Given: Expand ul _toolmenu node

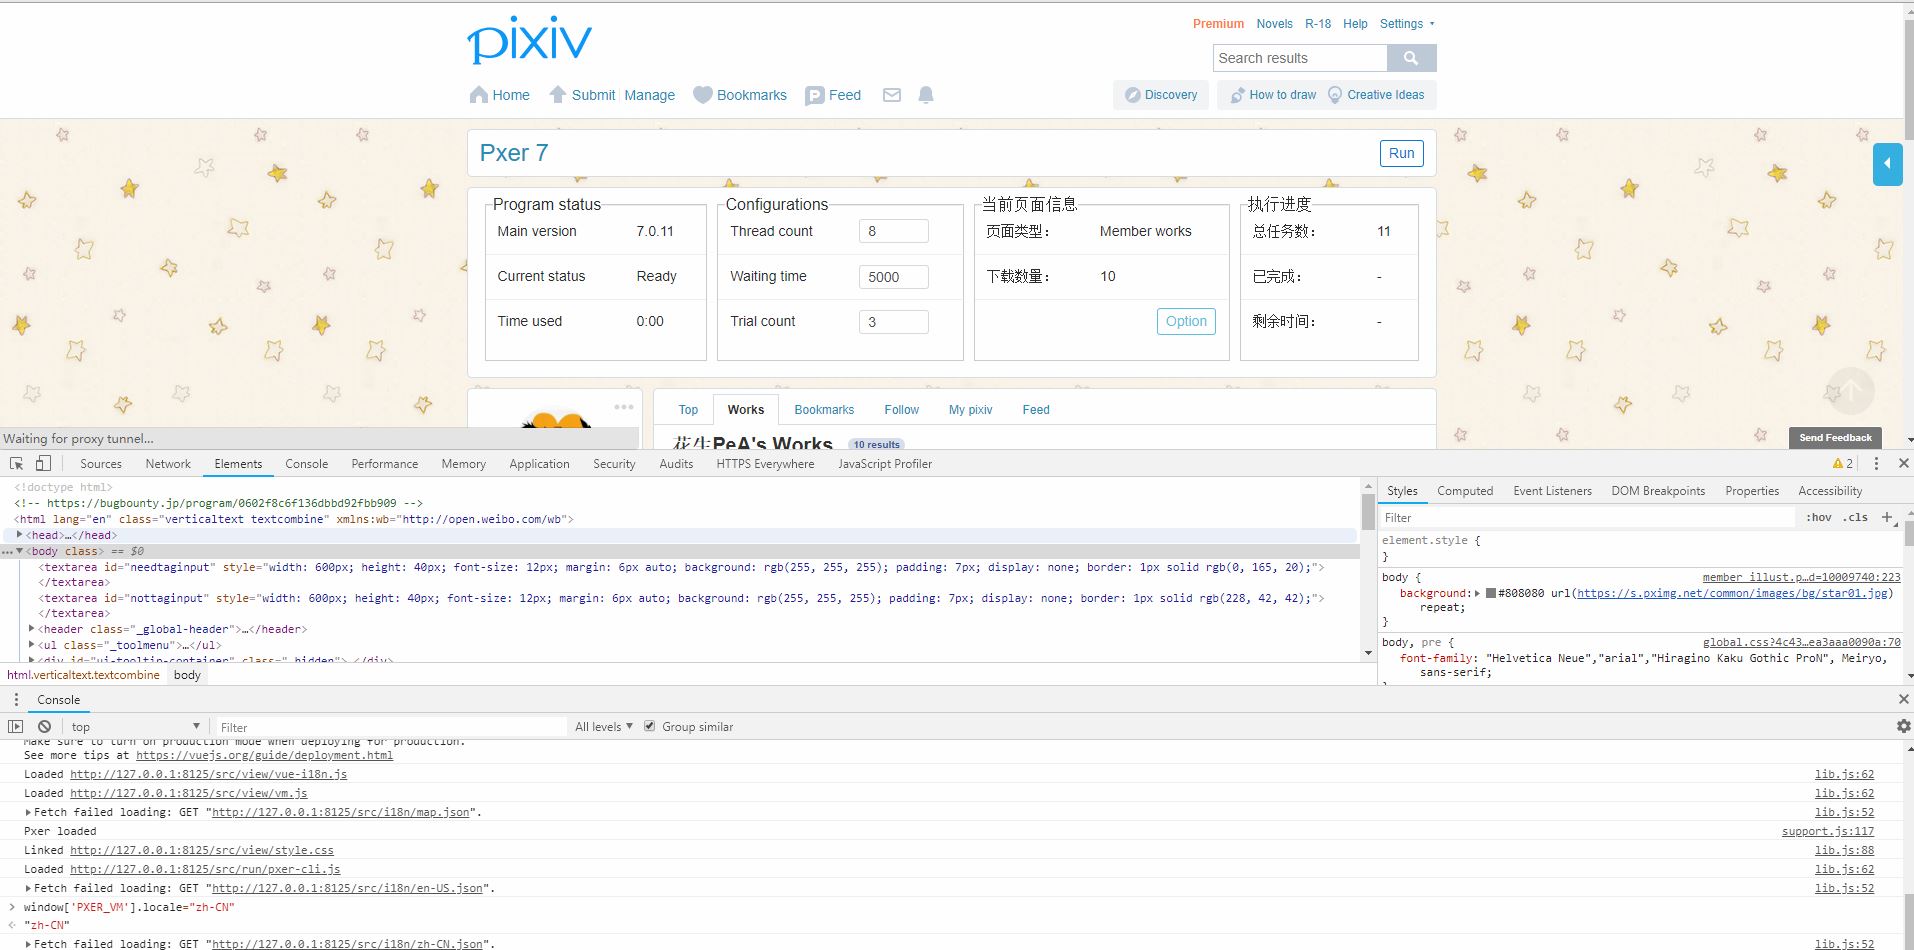Looking at the screenshot, I should 32,645.
